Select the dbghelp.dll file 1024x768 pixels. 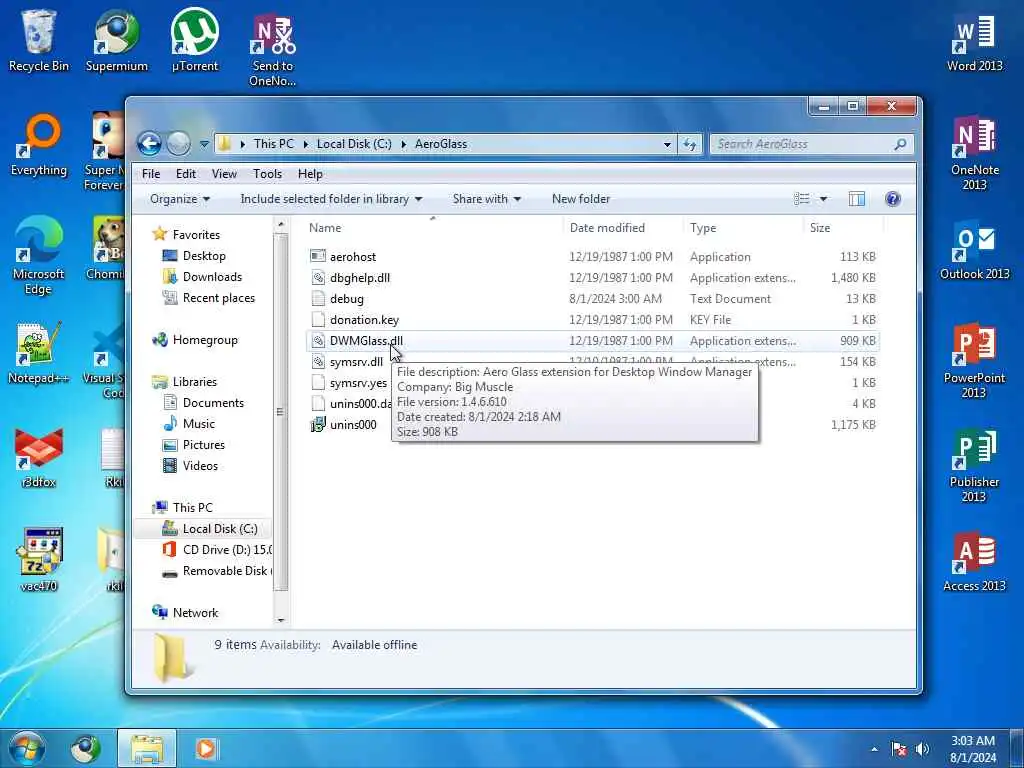pyautogui.click(x=350, y=278)
